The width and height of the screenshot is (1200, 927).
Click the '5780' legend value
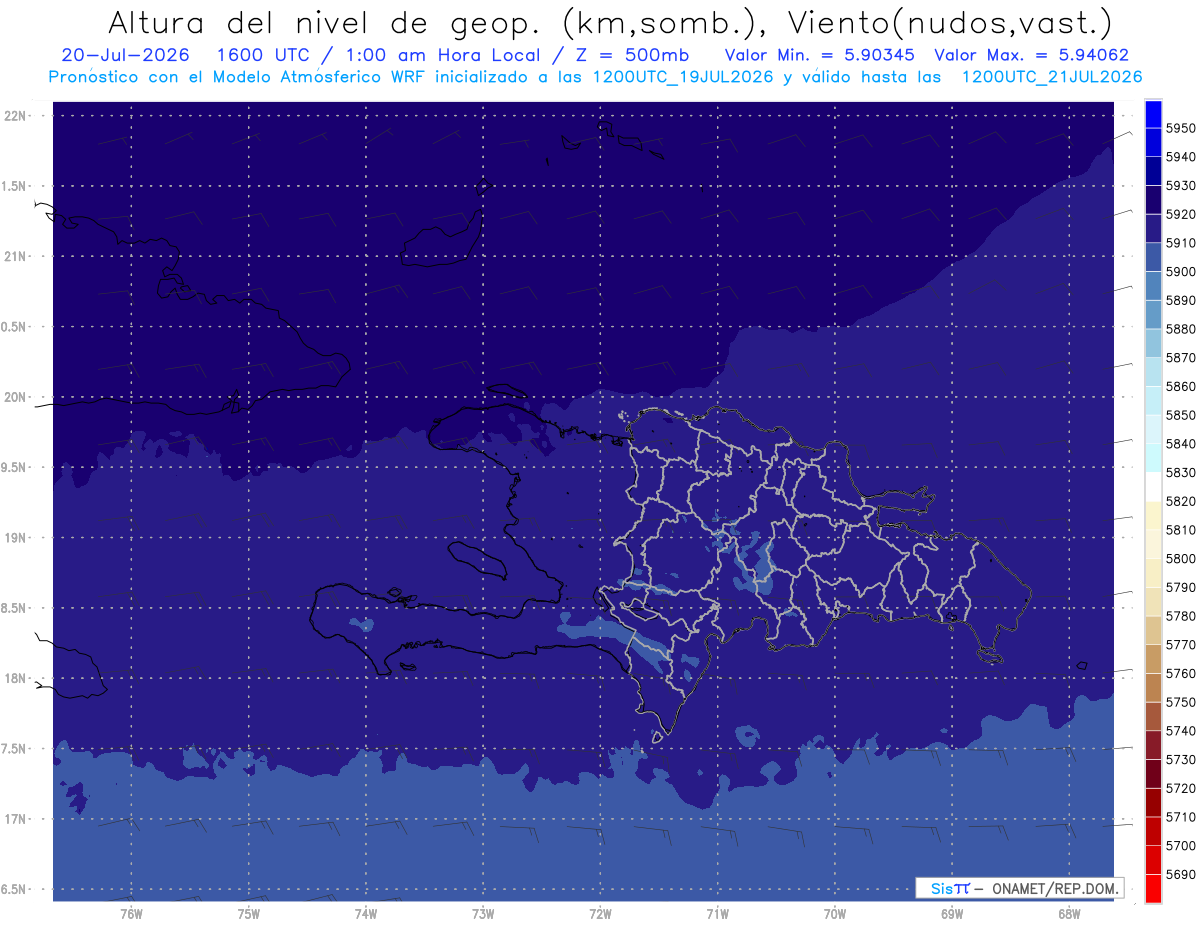click(1180, 616)
